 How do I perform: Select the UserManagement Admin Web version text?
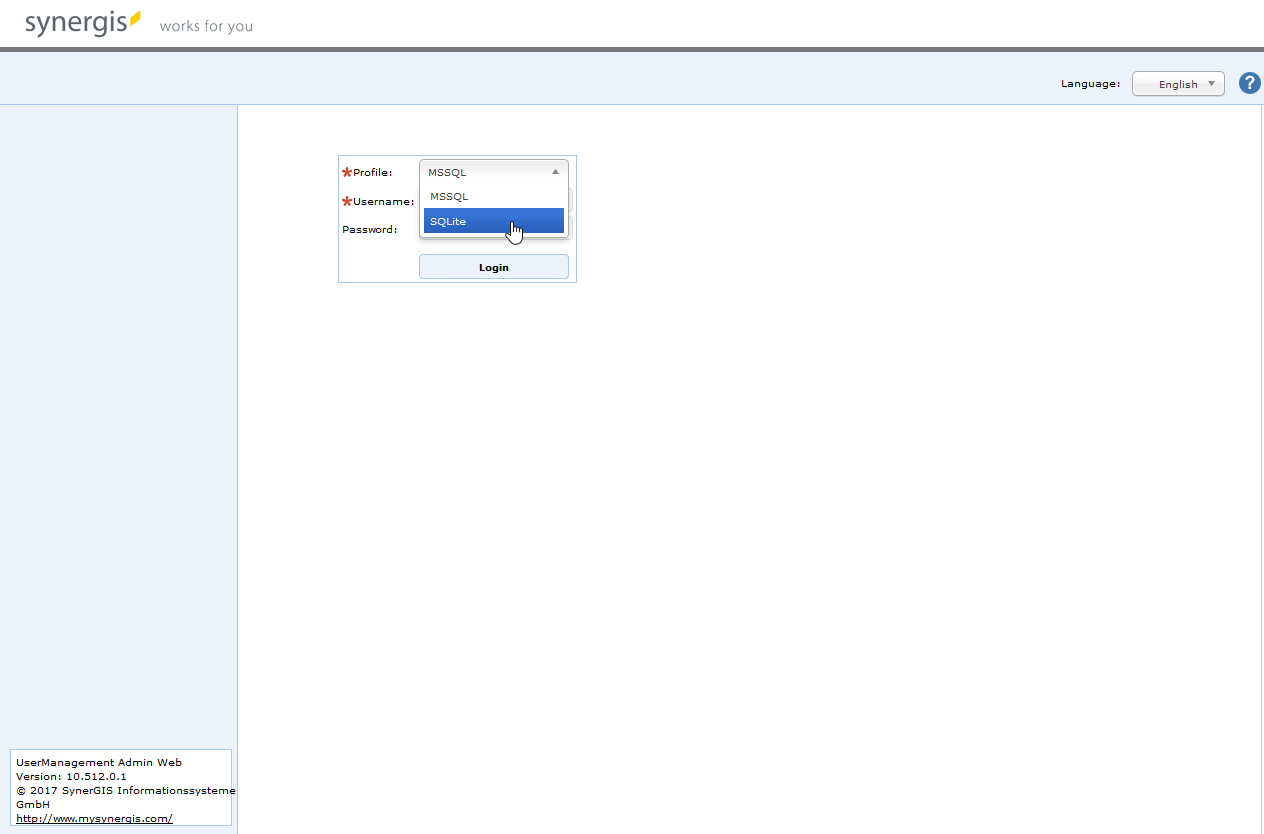click(97, 762)
